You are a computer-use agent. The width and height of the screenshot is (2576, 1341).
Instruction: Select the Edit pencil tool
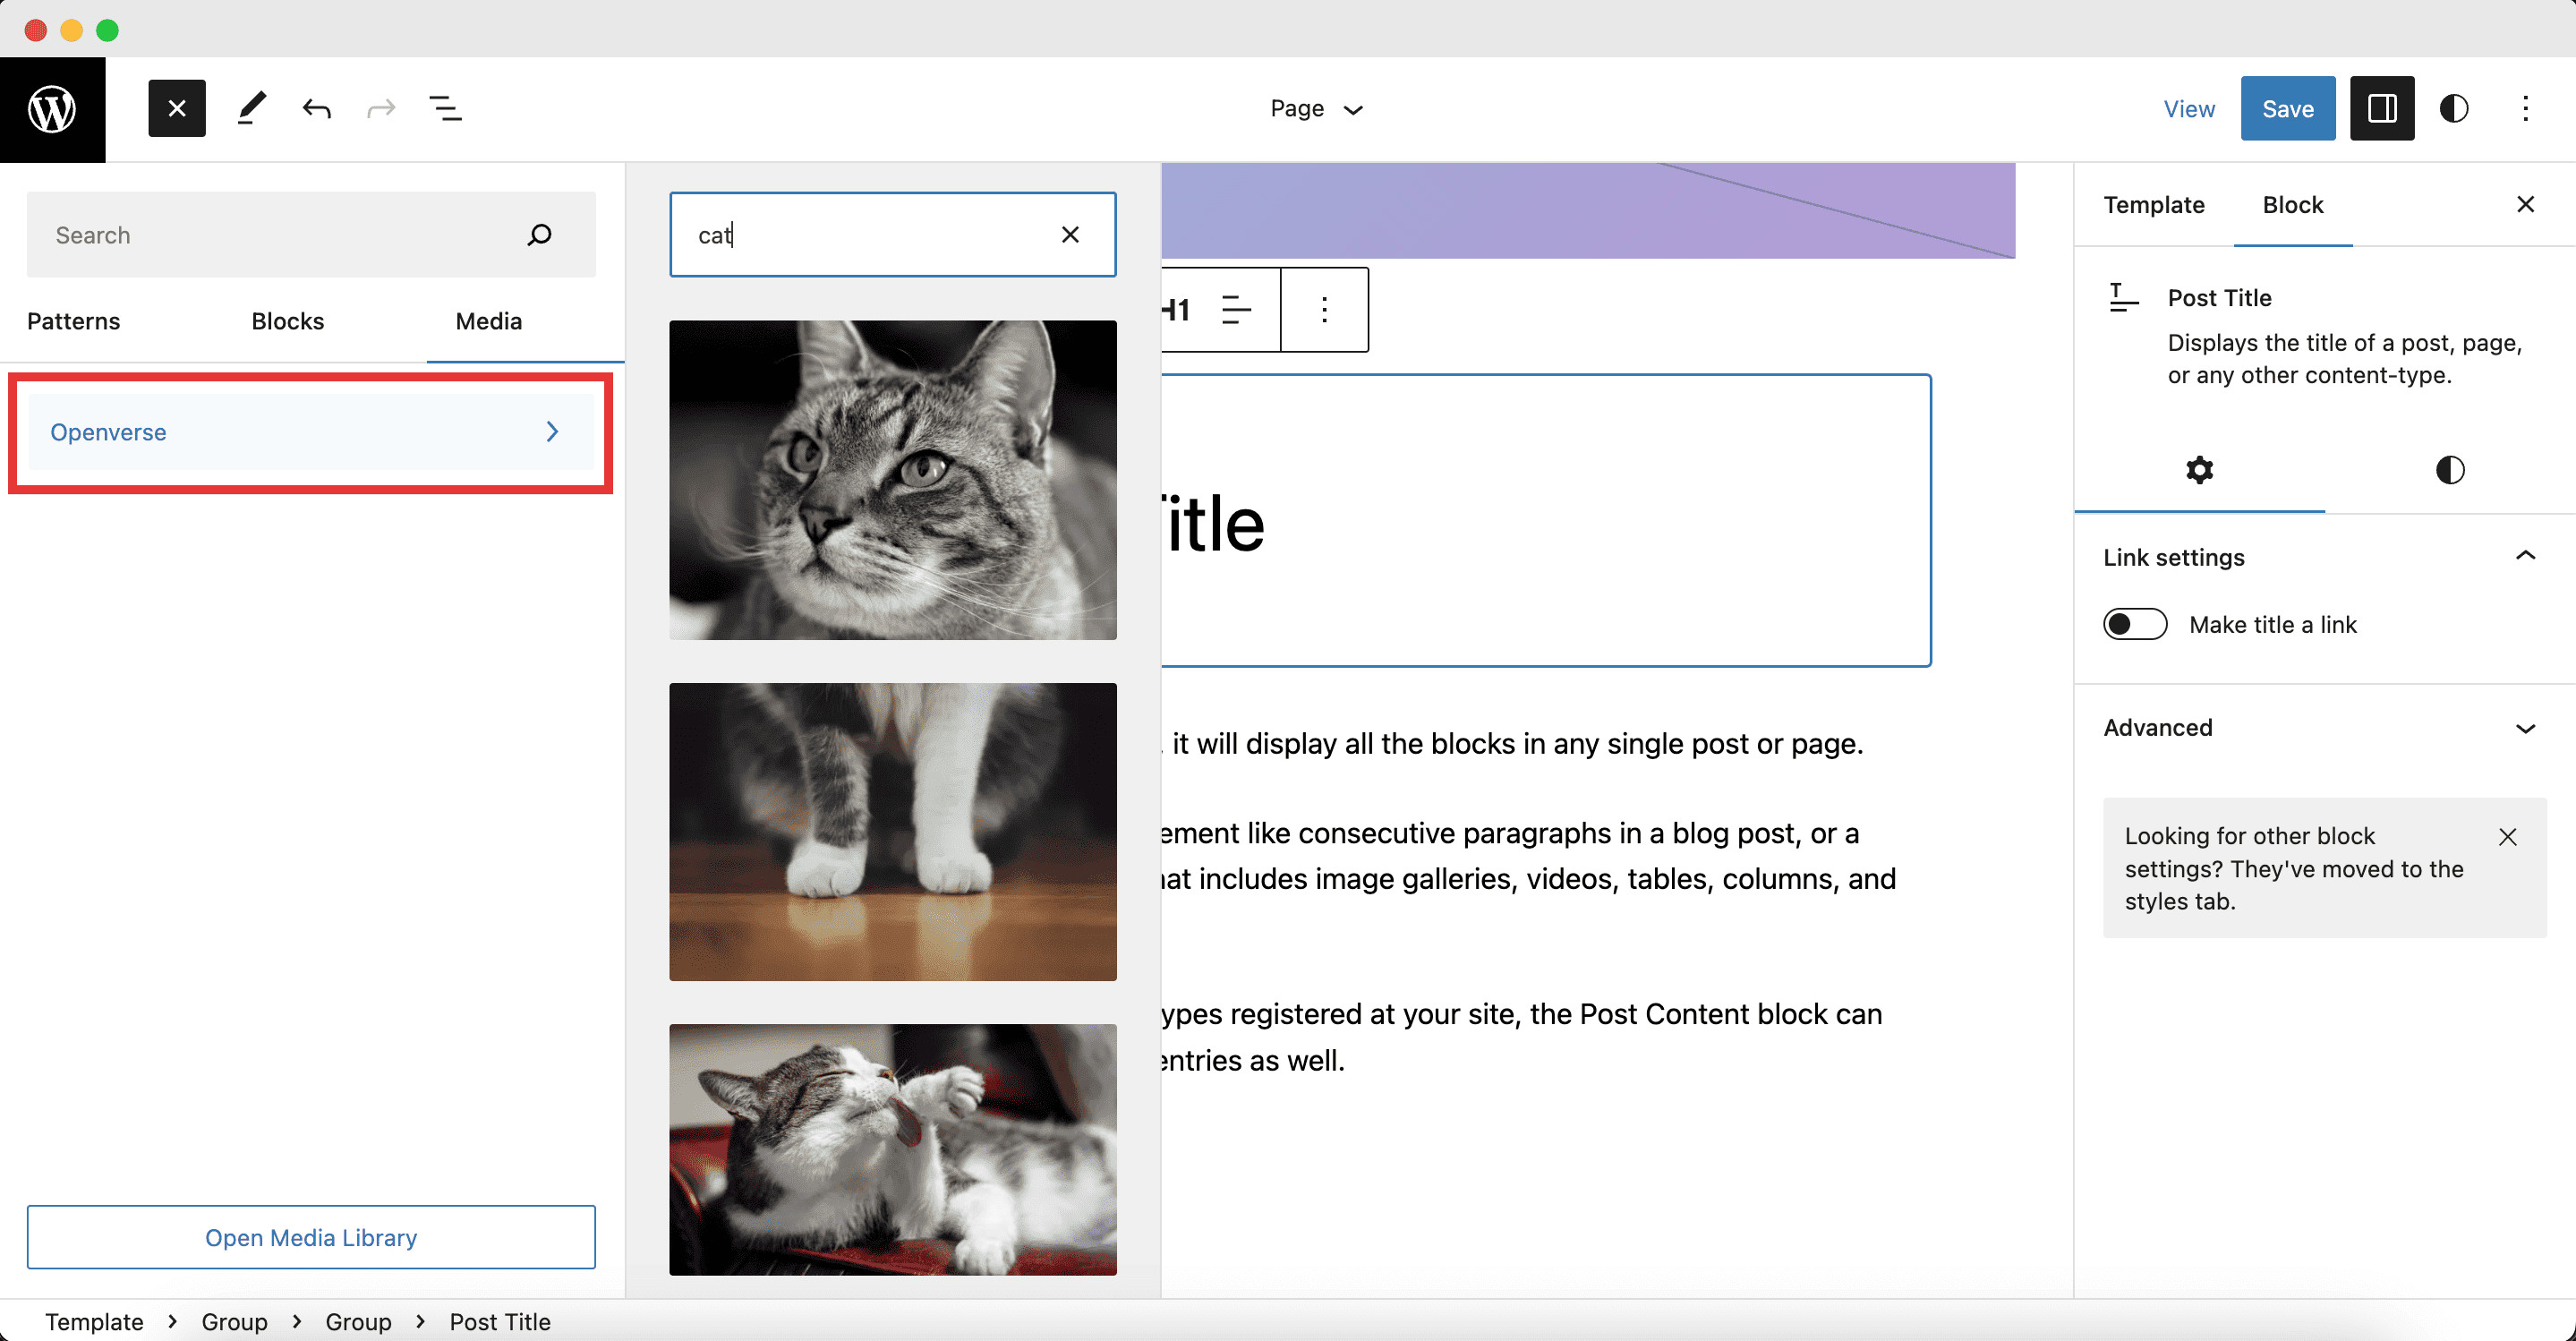tap(252, 108)
